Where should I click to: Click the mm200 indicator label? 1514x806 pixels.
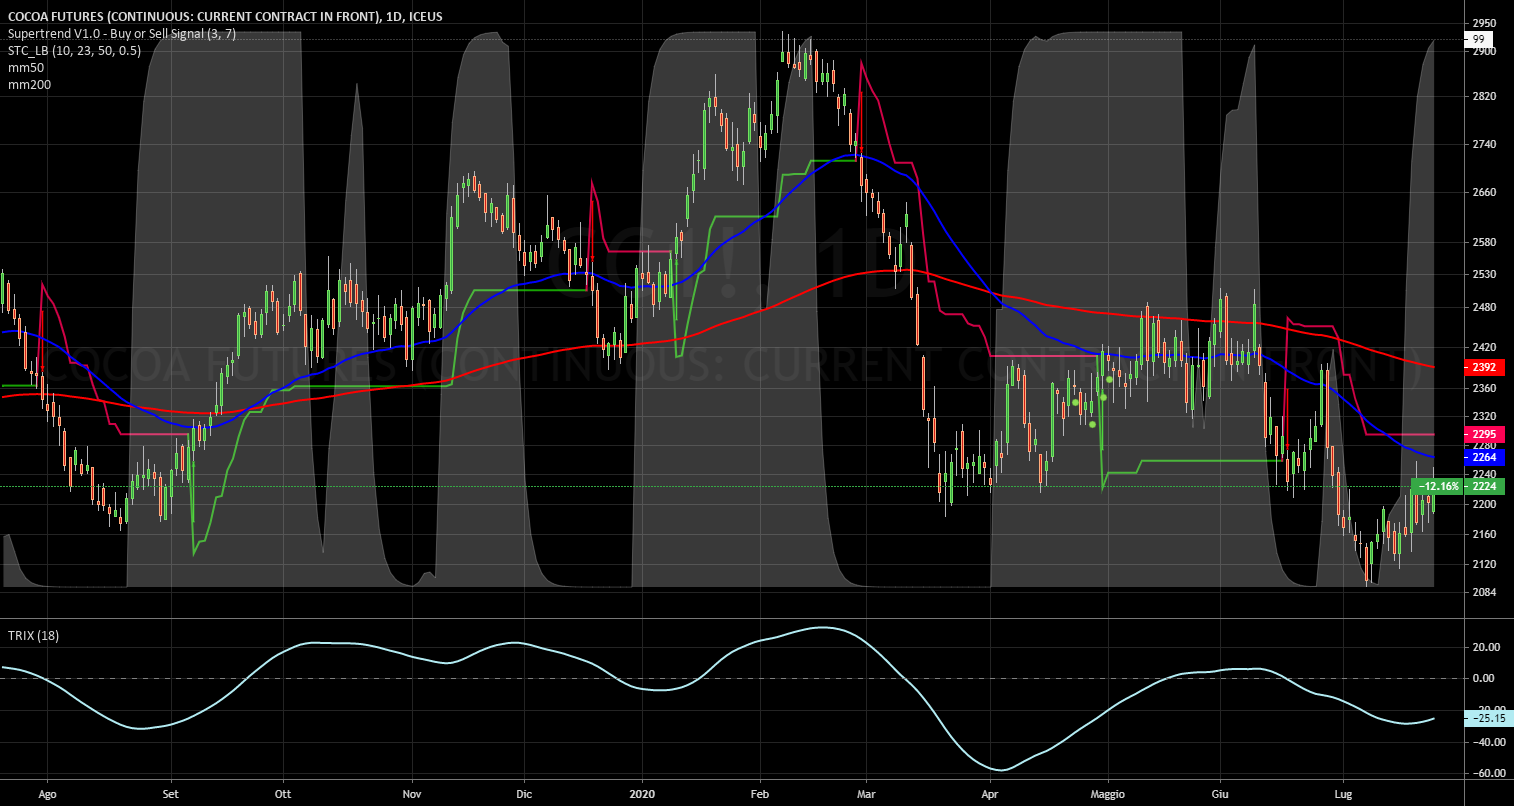(x=29, y=84)
